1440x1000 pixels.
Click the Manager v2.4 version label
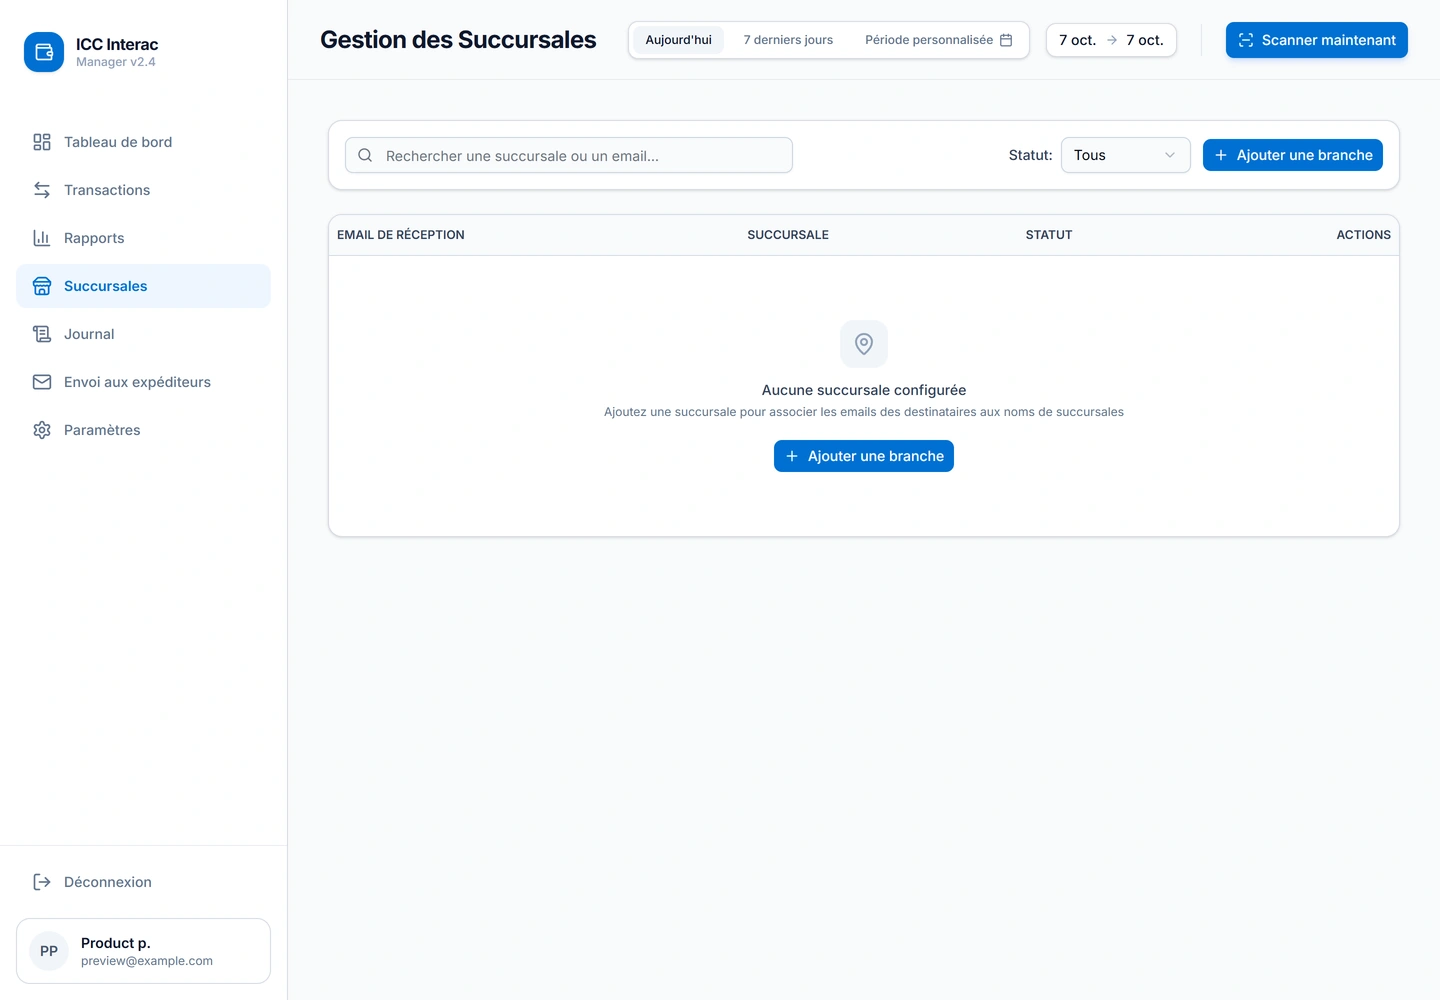(x=116, y=62)
